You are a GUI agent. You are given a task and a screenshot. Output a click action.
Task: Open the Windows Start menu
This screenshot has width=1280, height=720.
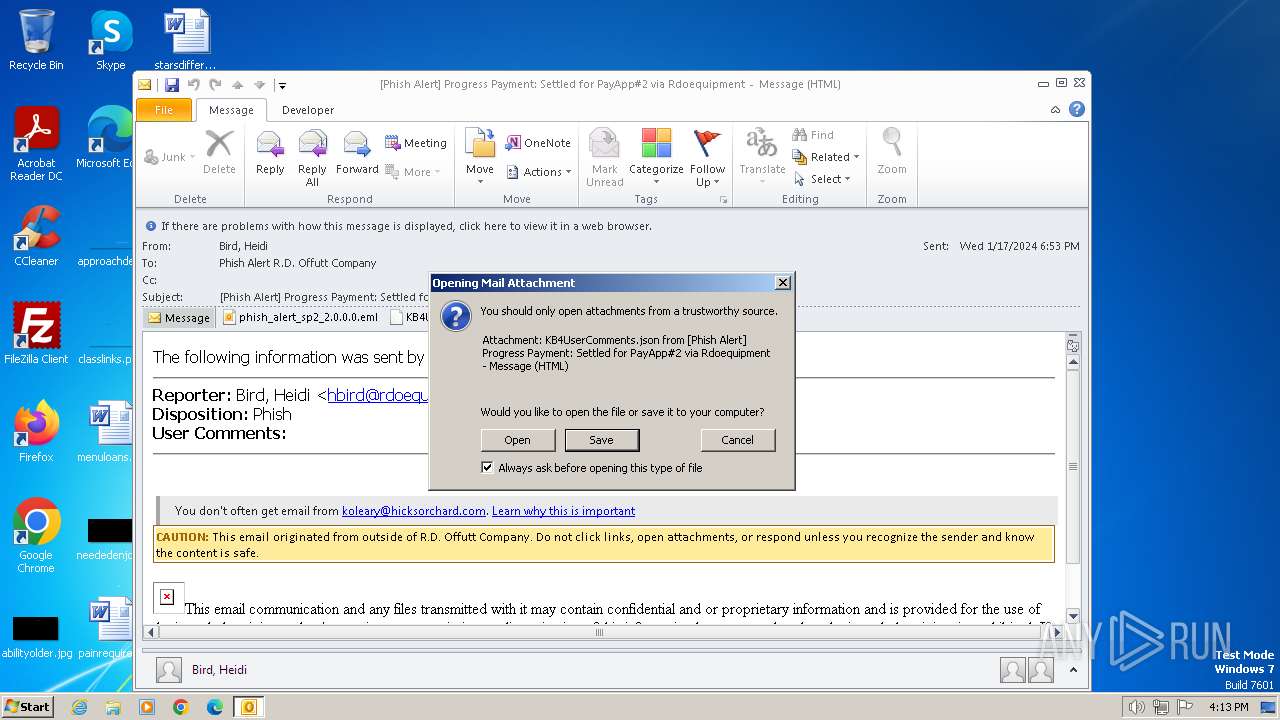pyautogui.click(x=27, y=706)
